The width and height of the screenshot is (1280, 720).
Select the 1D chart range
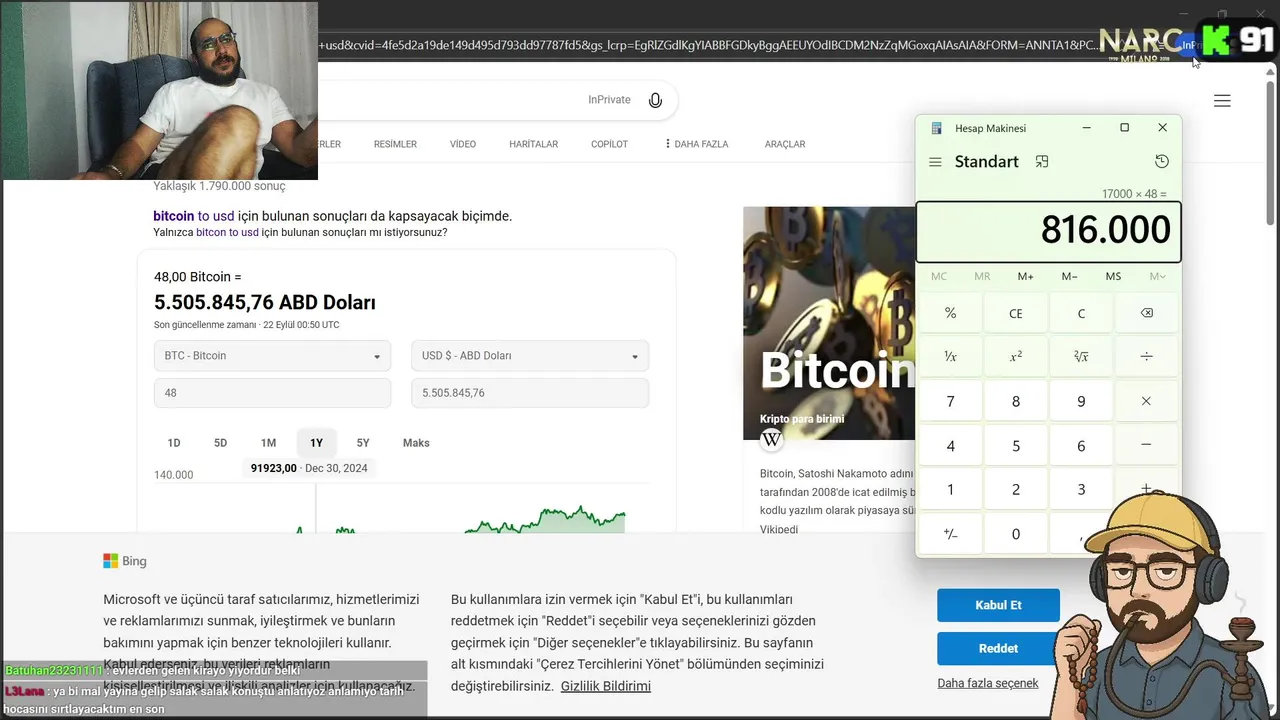(174, 443)
